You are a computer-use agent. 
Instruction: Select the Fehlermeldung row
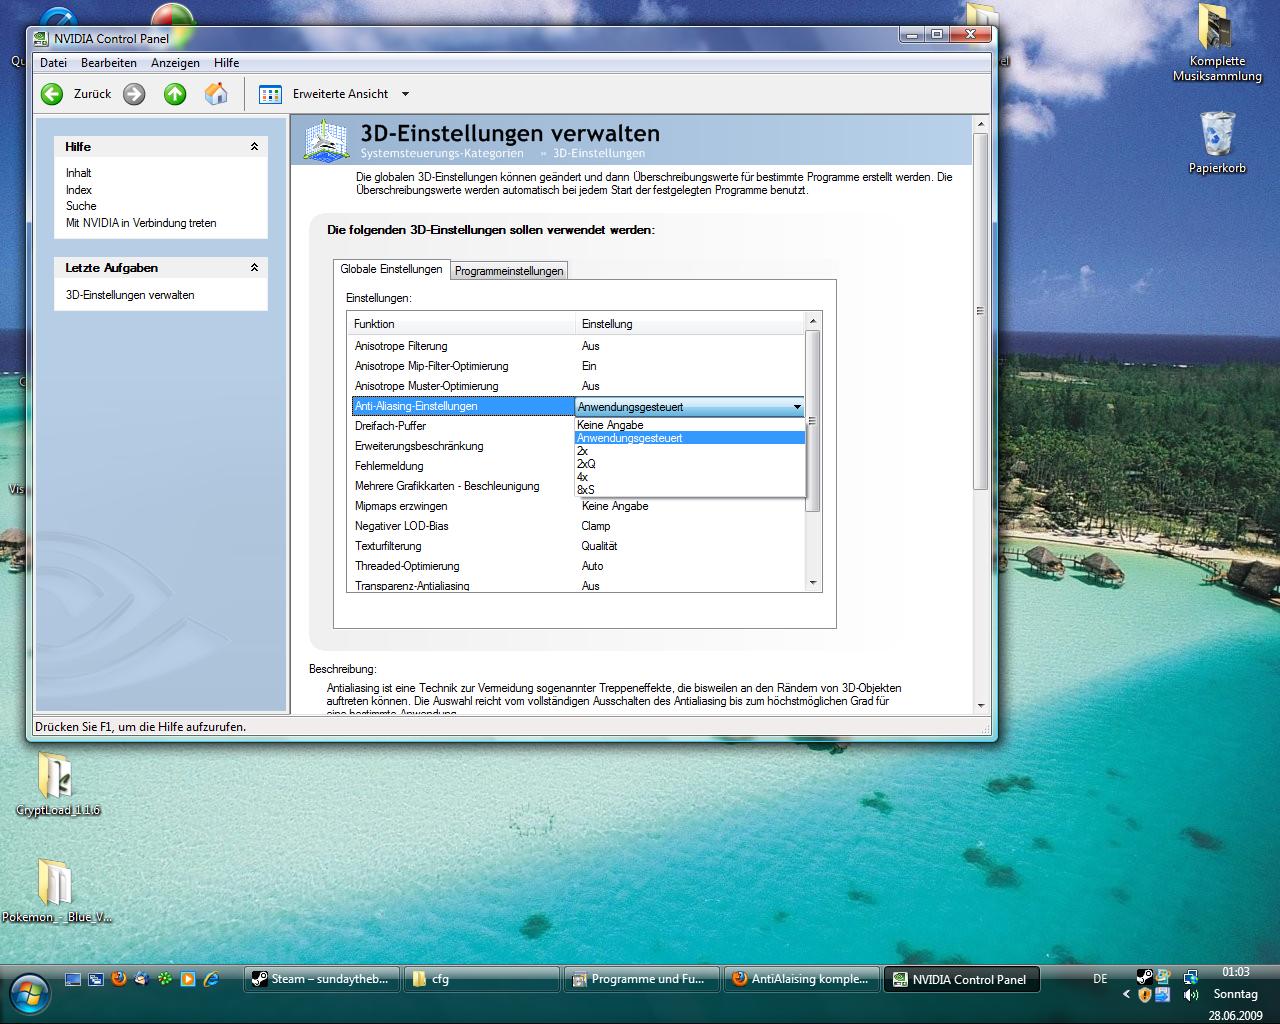(461, 466)
